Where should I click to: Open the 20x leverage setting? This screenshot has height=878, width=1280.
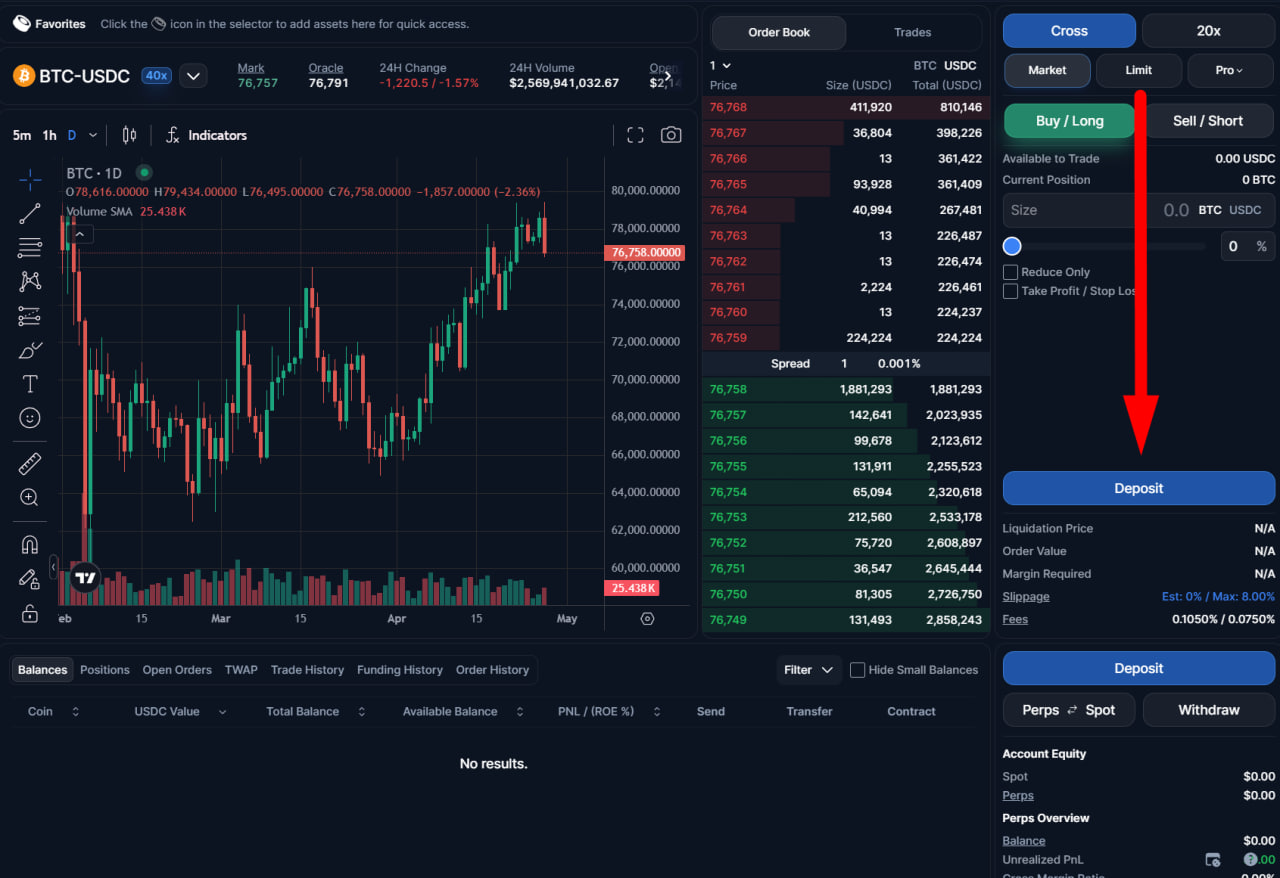[x=1208, y=31]
